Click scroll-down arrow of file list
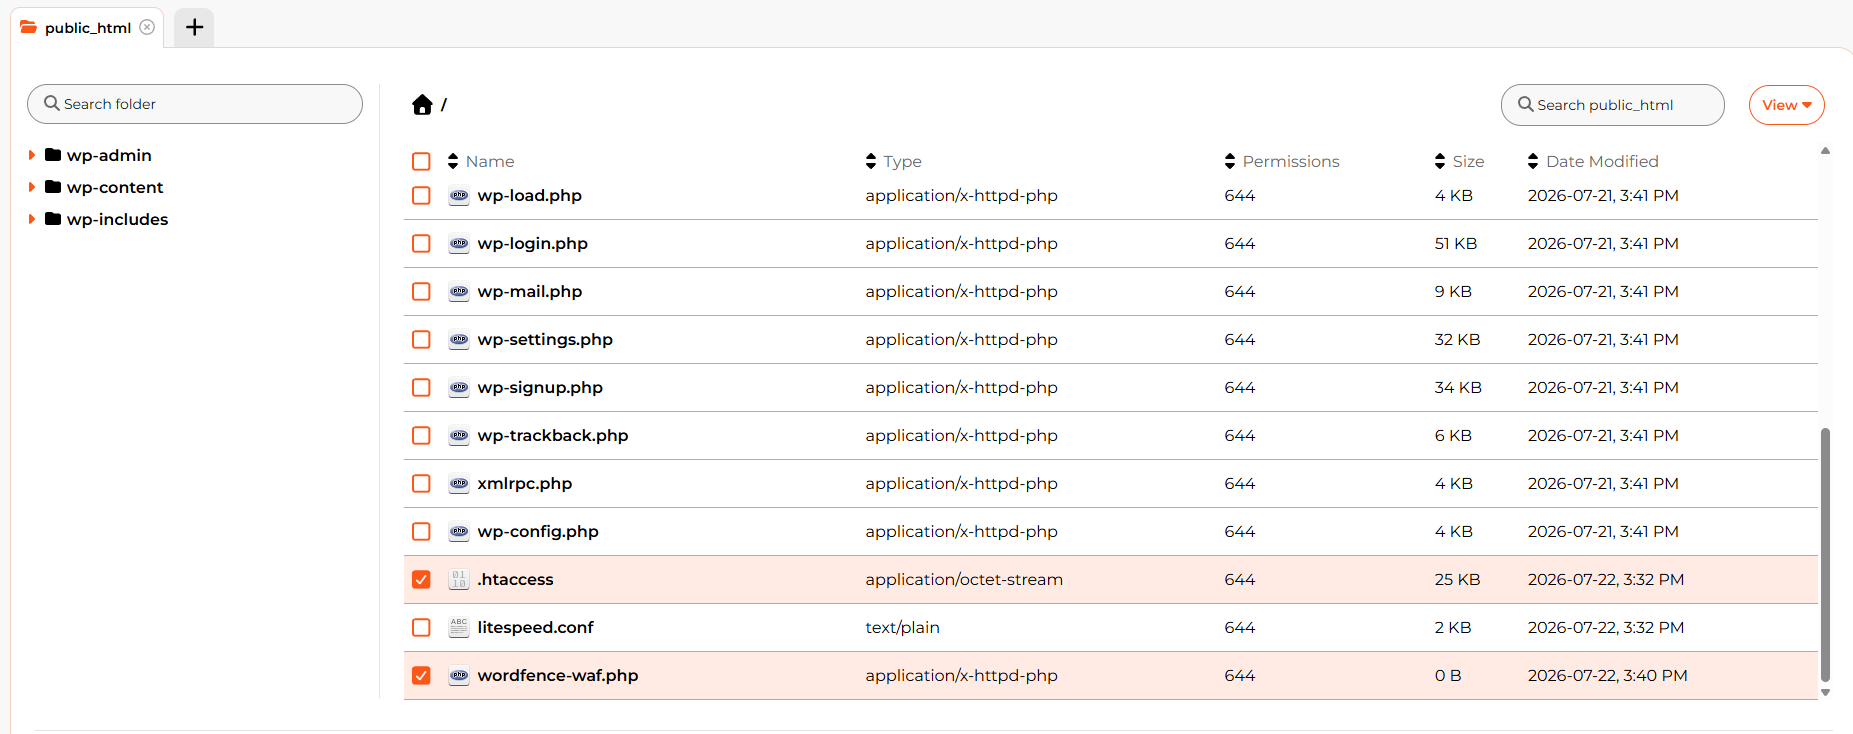 [x=1825, y=692]
